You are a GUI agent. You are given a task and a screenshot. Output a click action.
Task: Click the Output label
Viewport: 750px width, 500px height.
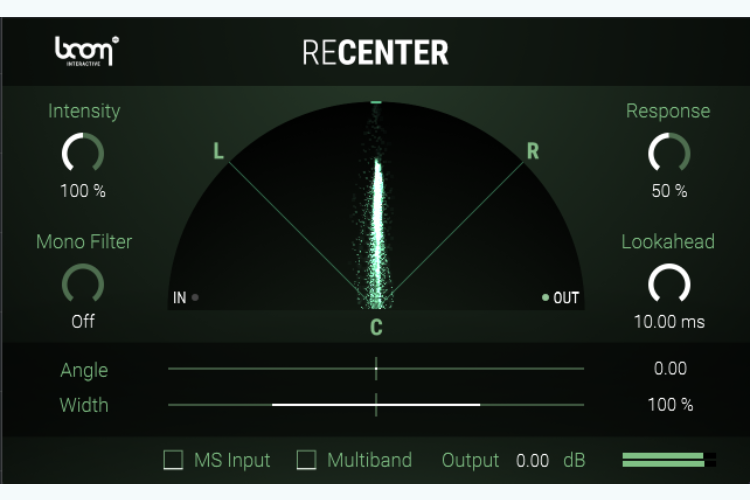tap(470, 460)
